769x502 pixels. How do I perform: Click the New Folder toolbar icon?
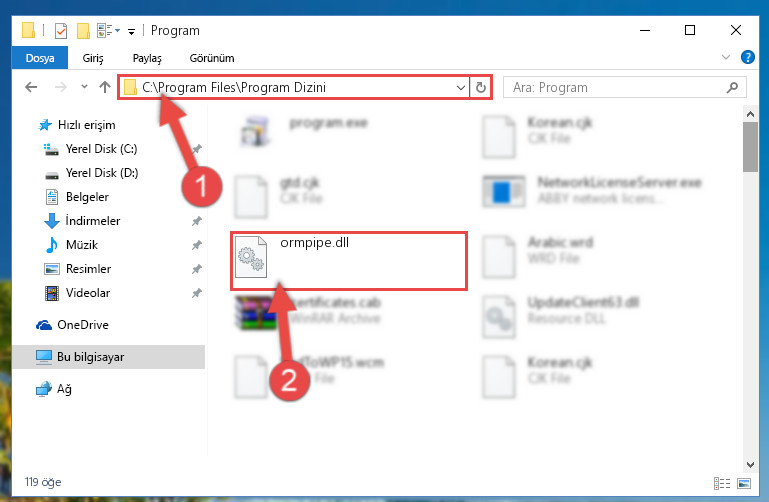point(83,31)
